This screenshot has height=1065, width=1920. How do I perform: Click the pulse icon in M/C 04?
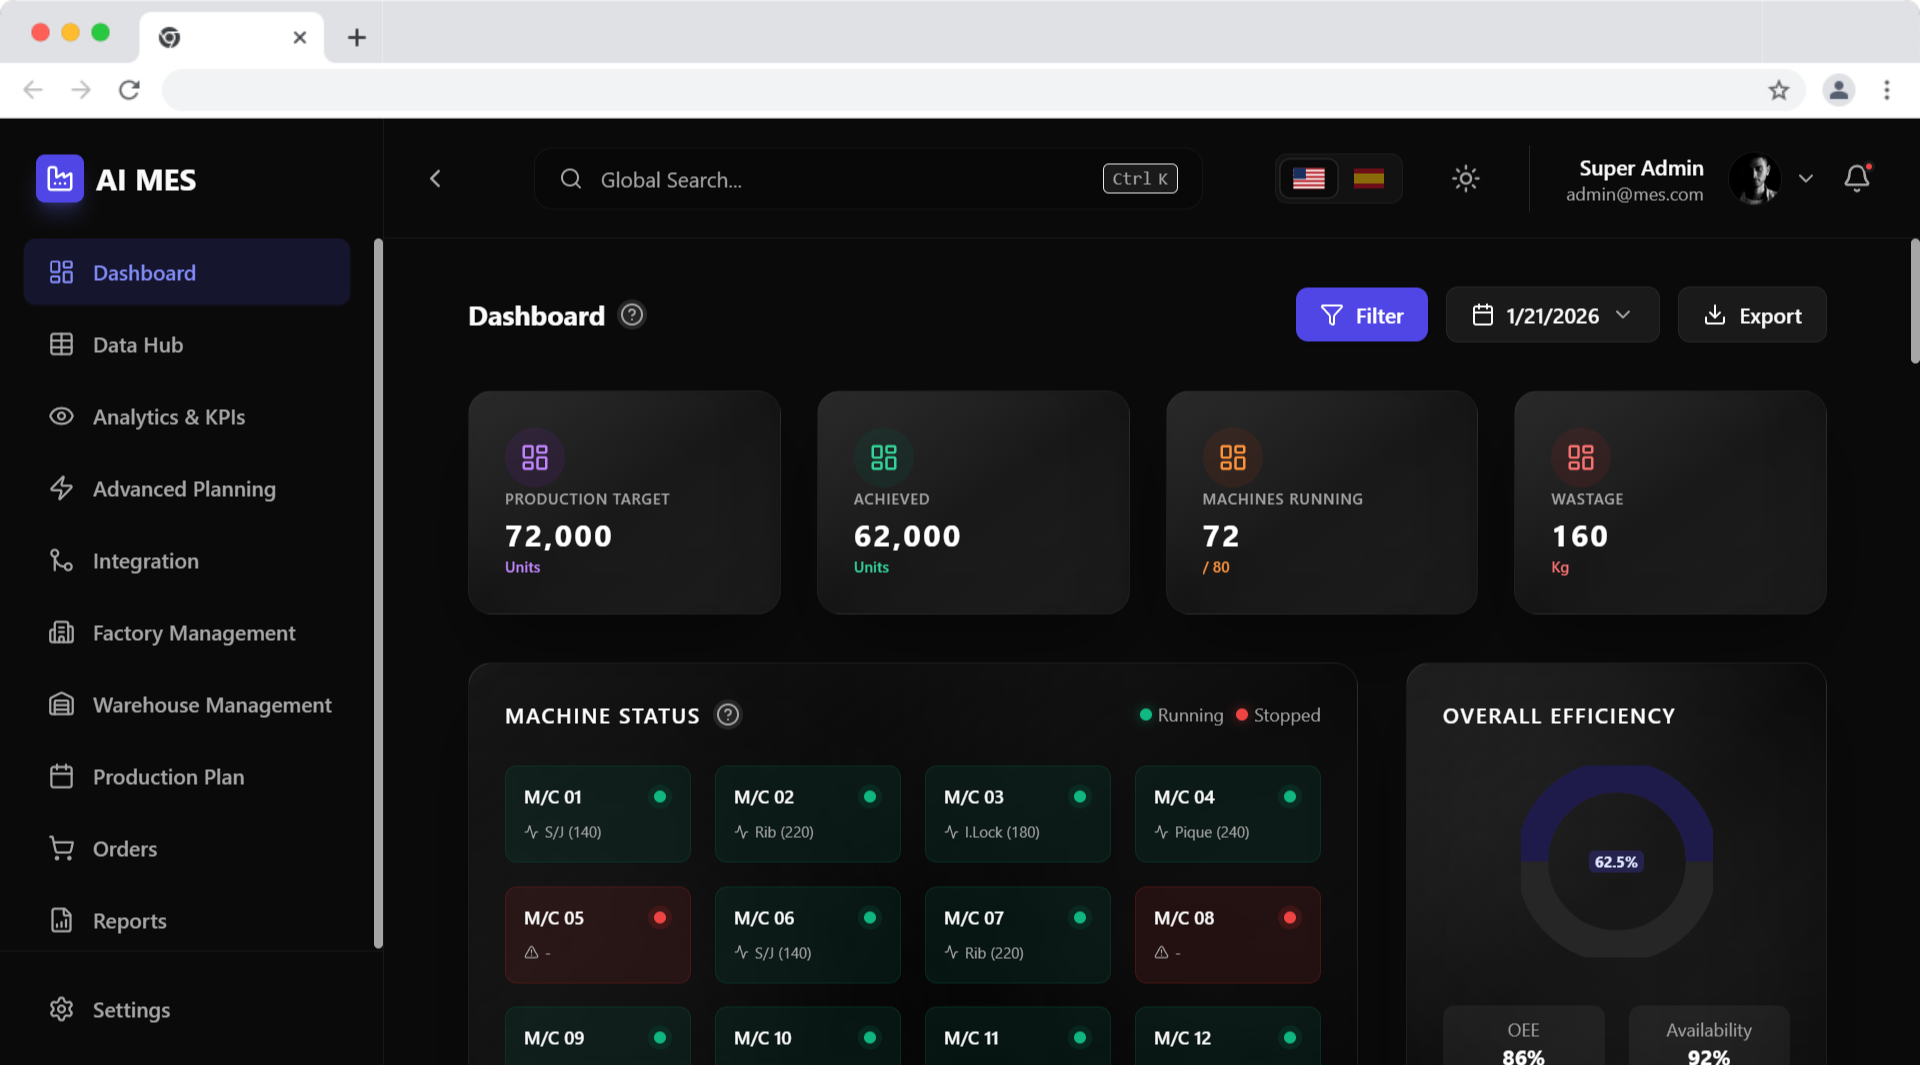[x=1161, y=832]
